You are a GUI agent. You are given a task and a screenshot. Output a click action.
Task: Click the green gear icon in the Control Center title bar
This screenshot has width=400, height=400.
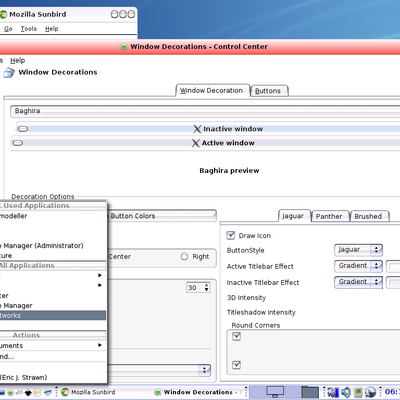coord(124,47)
